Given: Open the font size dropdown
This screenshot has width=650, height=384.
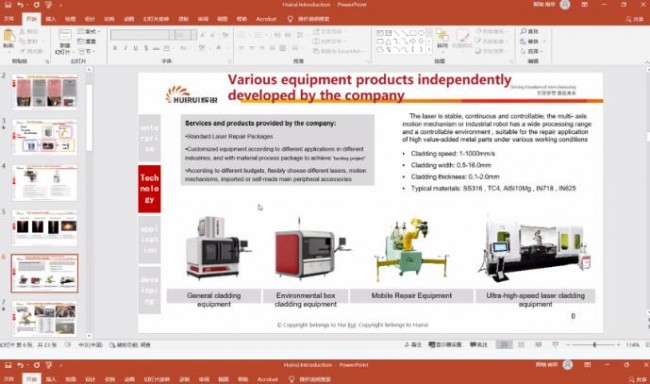Looking at the screenshot, I should pyautogui.click(x=194, y=34).
